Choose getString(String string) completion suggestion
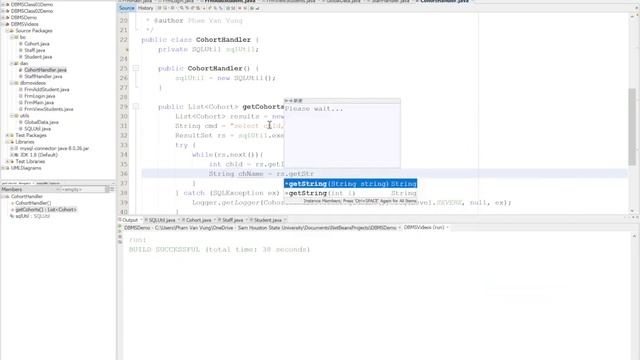This screenshot has height=360, width=640. coord(351,184)
